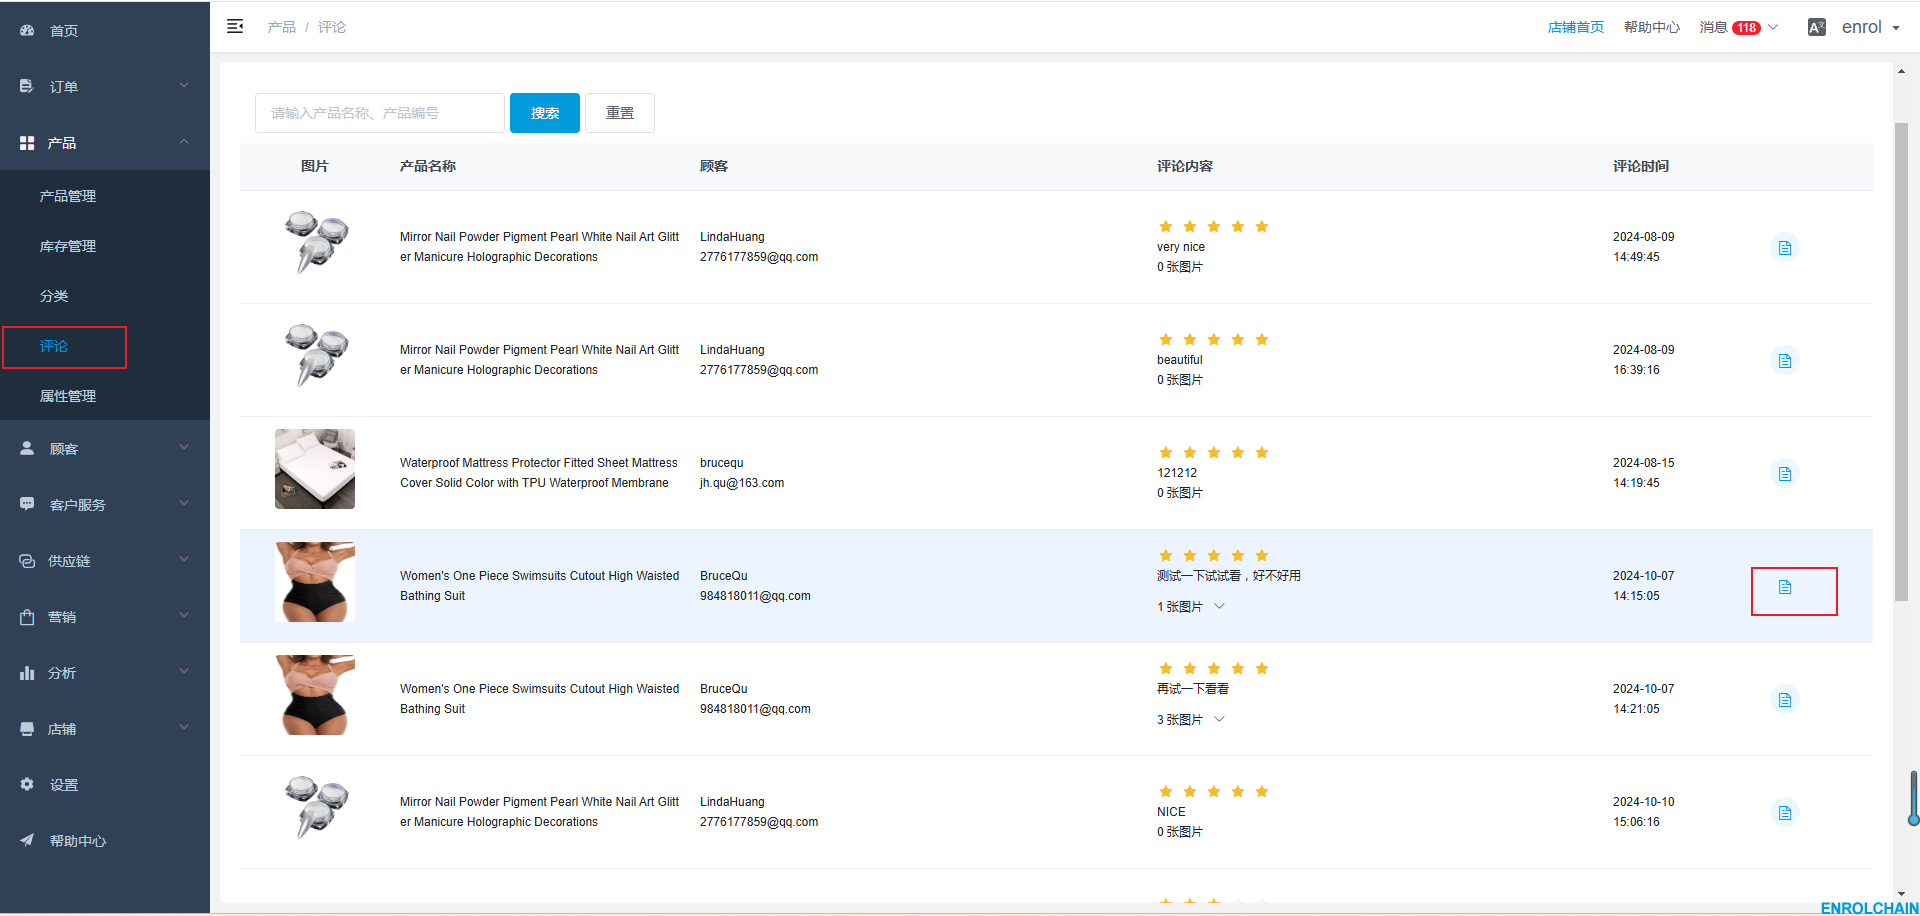Expand the 分析 sidebar menu chevron

184,672
